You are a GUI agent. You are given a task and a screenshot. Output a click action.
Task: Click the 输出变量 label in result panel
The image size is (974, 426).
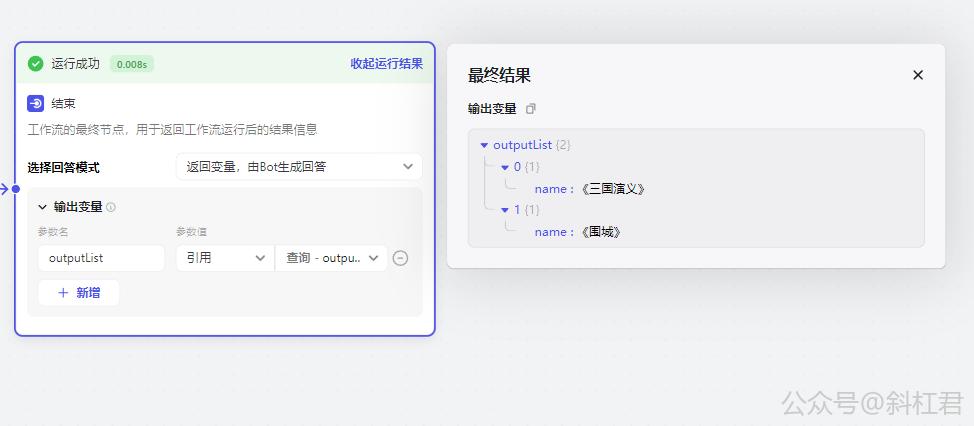pyautogui.click(x=492, y=109)
